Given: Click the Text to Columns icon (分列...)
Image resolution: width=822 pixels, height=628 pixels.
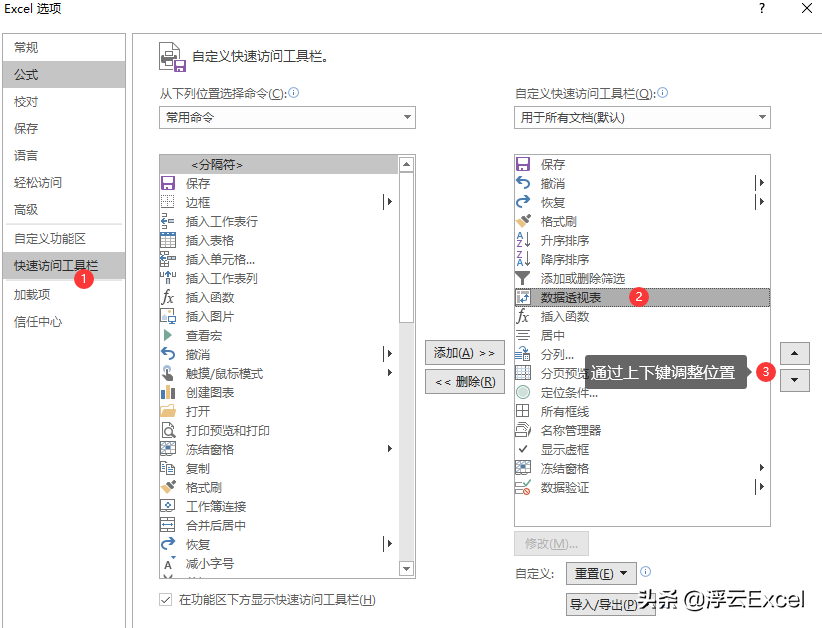Looking at the screenshot, I should coord(523,354).
